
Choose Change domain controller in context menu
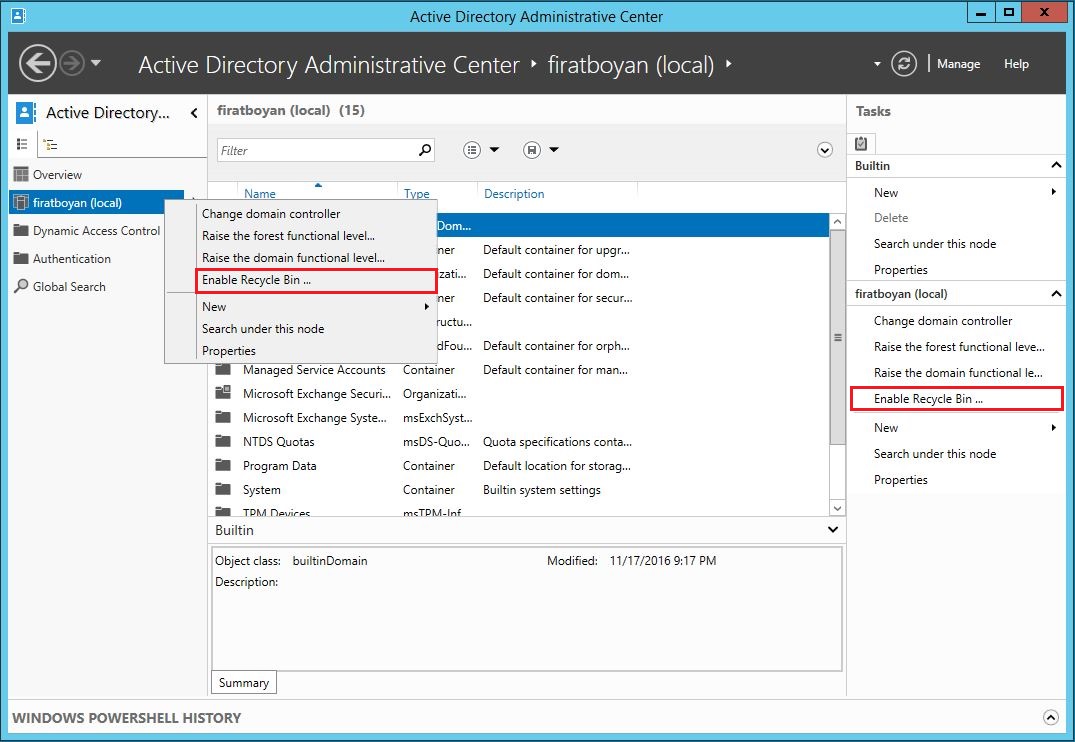pos(271,214)
